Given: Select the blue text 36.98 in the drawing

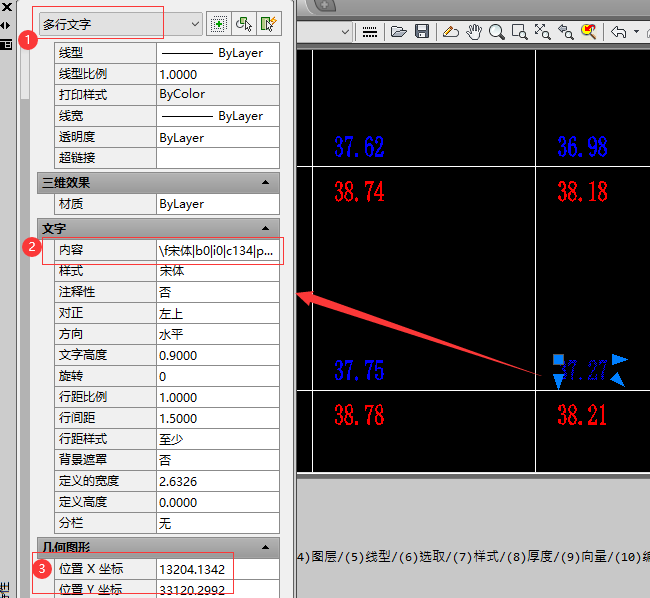Looking at the screenshot, I should coord(582,147).
